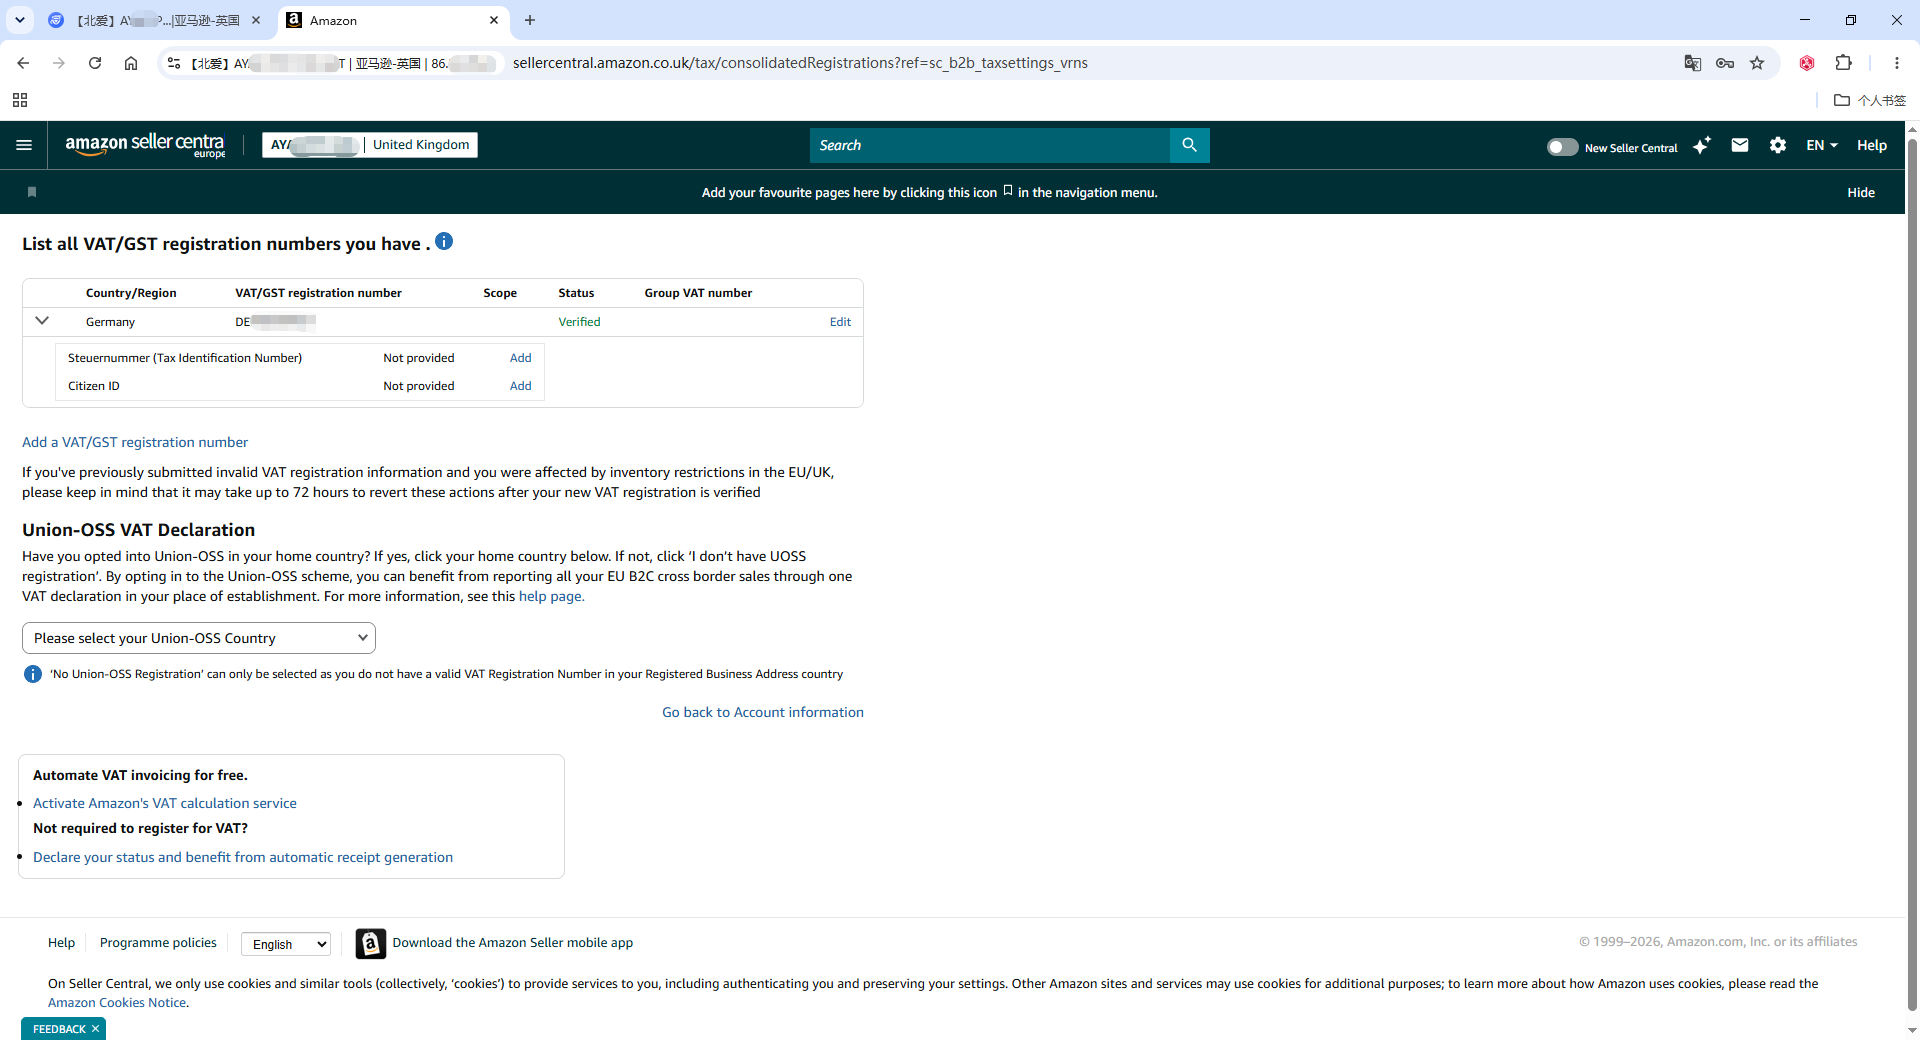Bookmark this page with the star icon
Viewport: 1920px width, 1040px height.
[x=1757, y=63]
